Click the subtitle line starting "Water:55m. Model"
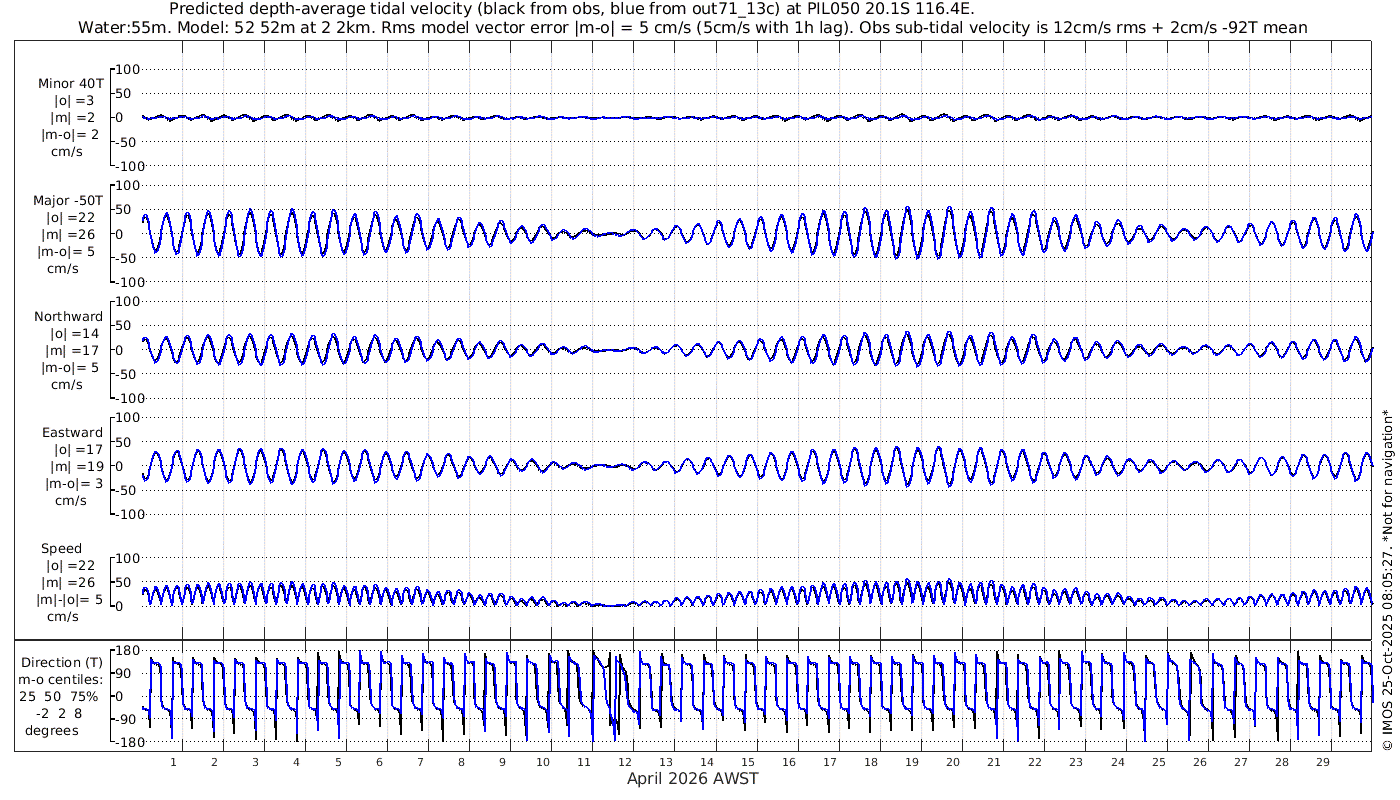The width and height of the screenshot is (1400, 800). pos(692,27)
